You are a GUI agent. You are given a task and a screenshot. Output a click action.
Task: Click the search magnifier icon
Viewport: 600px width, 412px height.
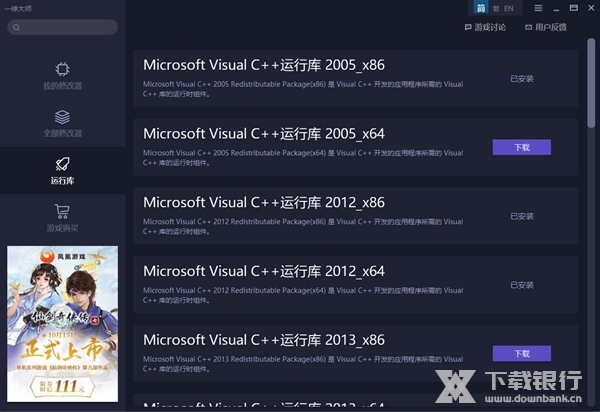coord(18,28)
